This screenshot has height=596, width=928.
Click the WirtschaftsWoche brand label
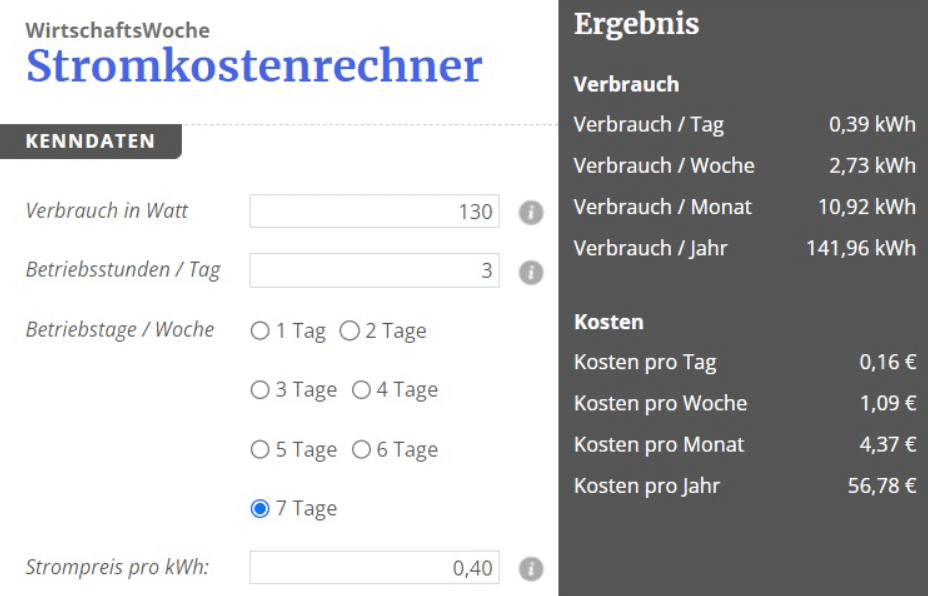tap(117, 30)
